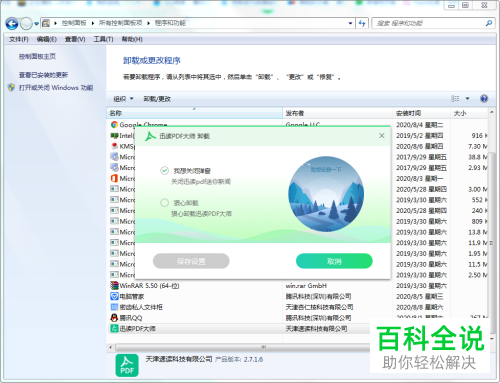Expand the 组织 dropdown
500x383 pixels.
tap(123, 99)
